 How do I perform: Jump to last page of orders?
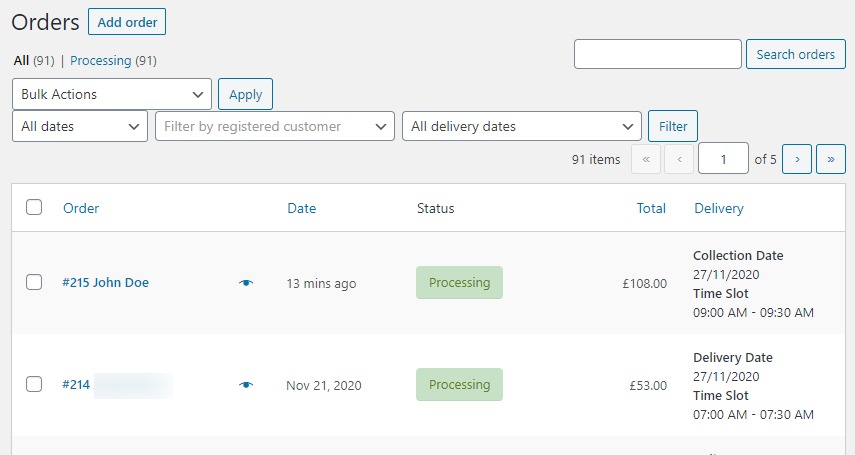tap(831, 159)
